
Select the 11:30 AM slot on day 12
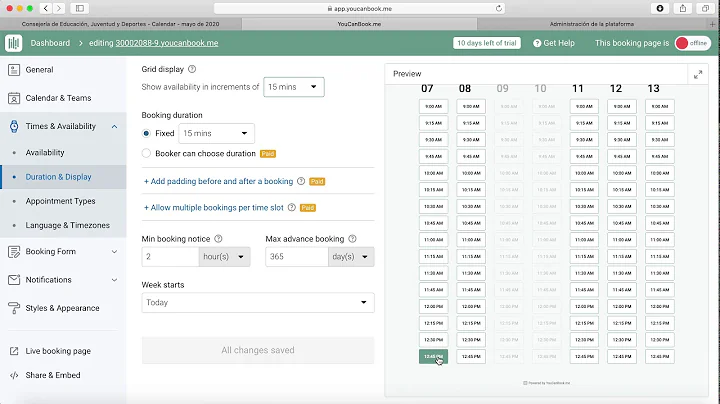point(622,273)
